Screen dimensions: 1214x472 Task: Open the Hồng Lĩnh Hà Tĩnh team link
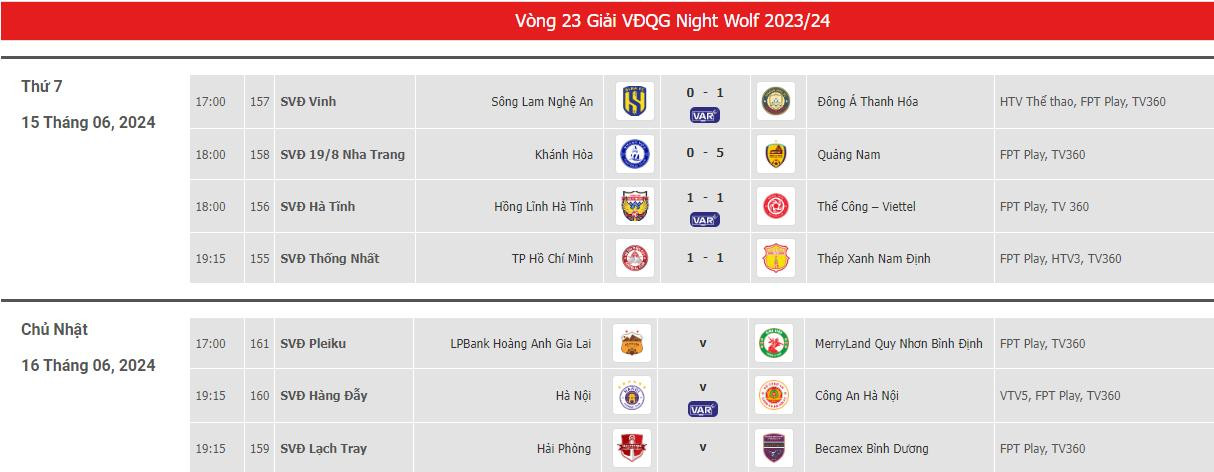(543, 206)
